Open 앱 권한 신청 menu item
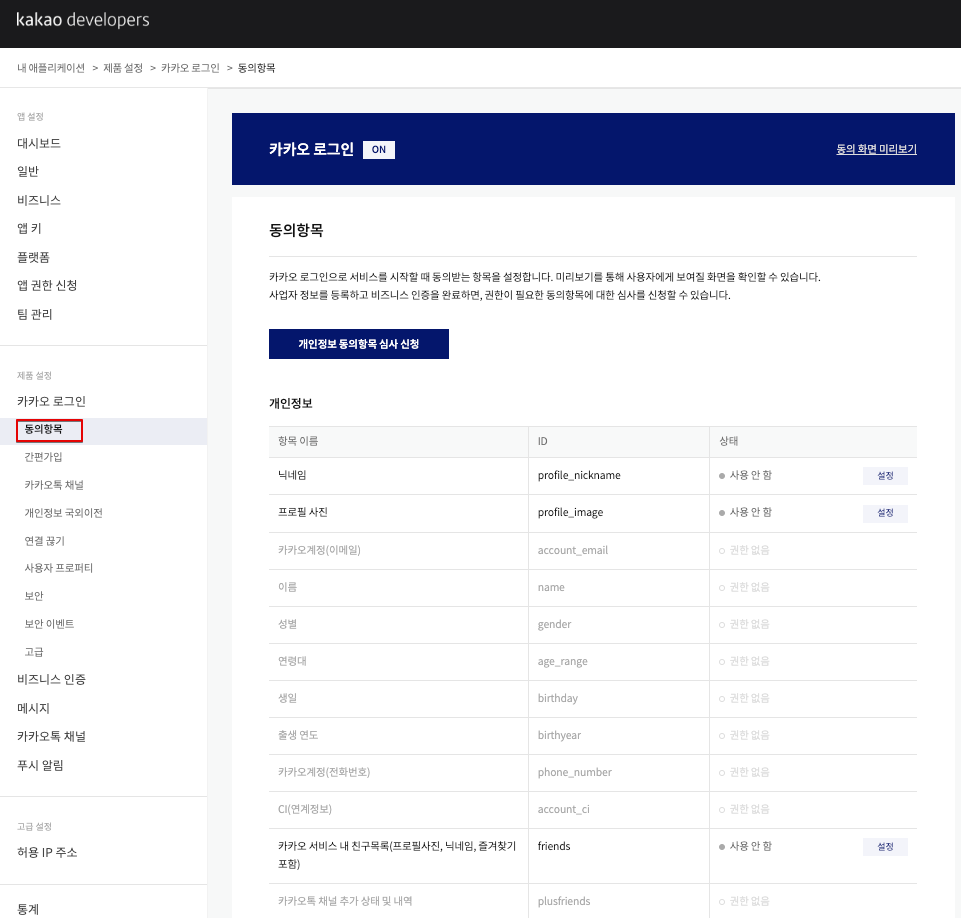 coord(47,286)
